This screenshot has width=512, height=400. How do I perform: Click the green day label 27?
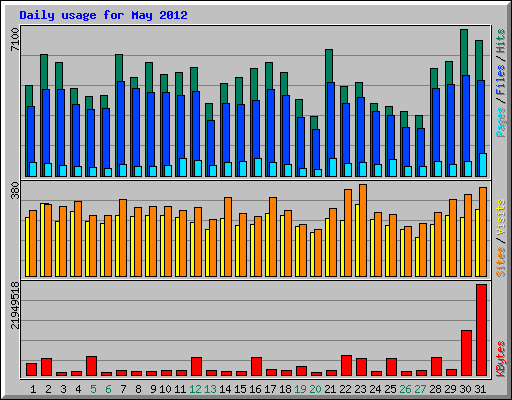420,389
